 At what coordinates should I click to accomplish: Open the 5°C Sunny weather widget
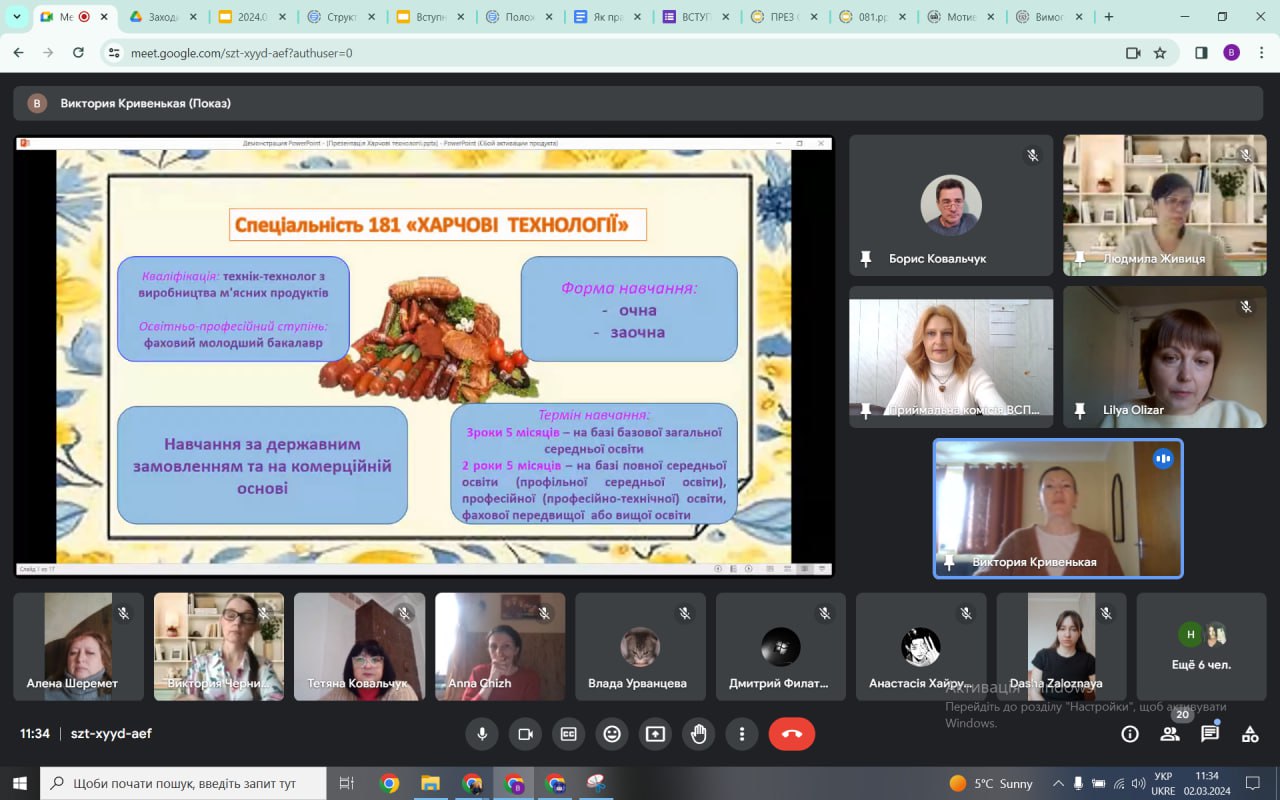992,783
